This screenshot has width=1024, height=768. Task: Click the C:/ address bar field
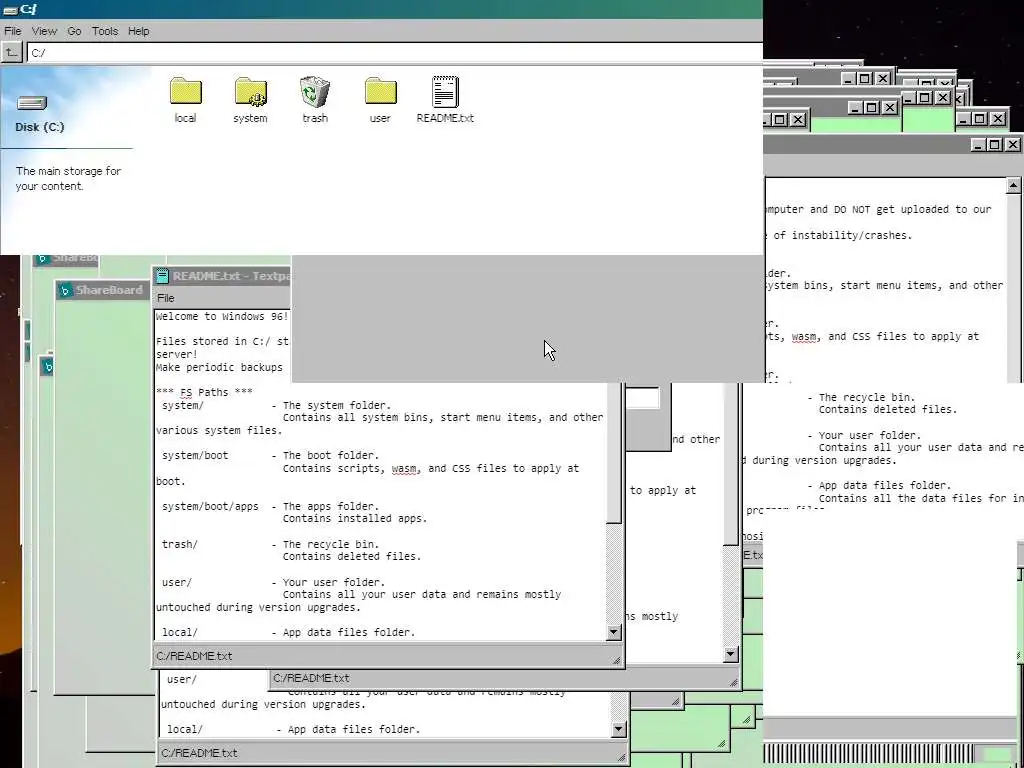(394, 53)
